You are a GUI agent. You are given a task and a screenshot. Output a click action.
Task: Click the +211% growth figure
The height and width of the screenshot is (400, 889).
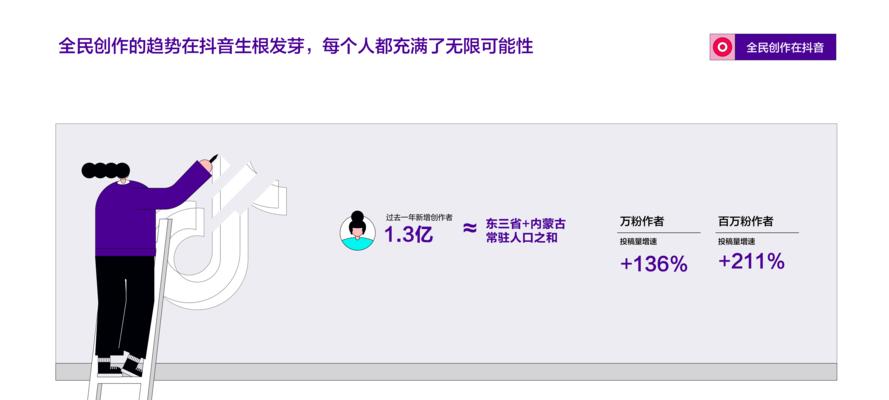752,261
